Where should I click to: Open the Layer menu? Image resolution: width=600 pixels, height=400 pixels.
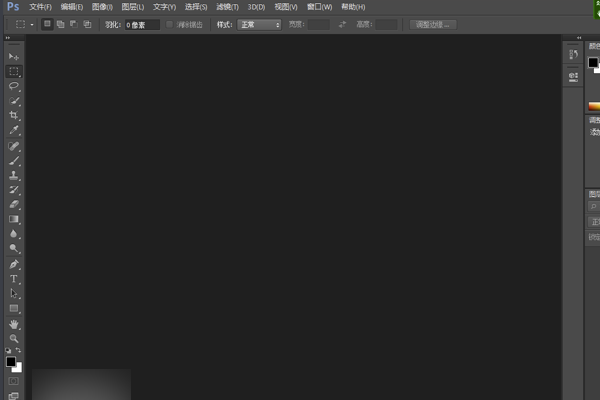133,7
